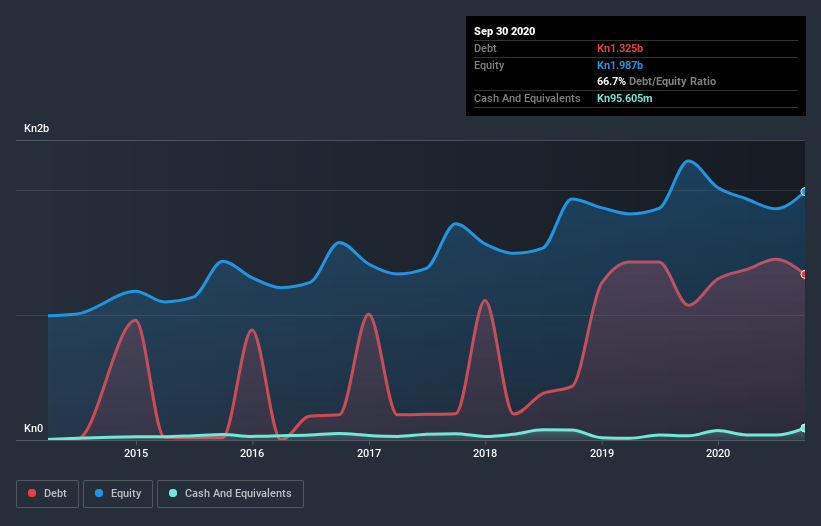The width and height of the screenshot is (821, 526).
Task: Click the Equity label in the tooltip
Action: pyautogui.click(x=489, y=65)
